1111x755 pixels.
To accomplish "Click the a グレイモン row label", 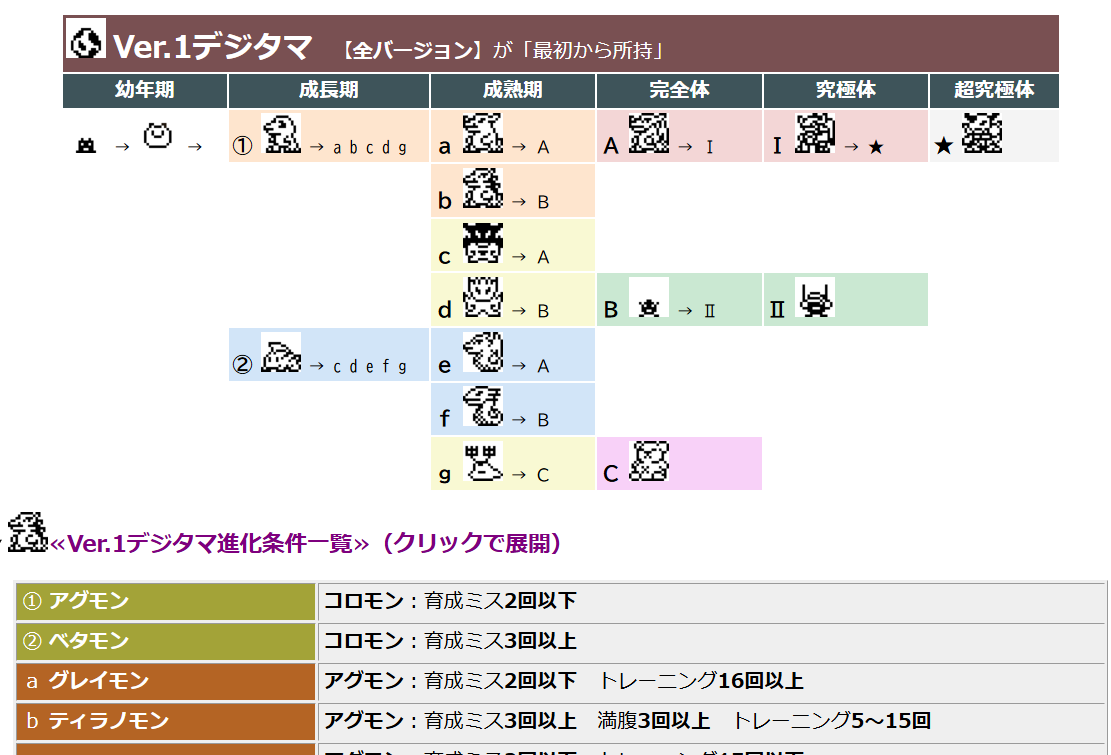I will 166,681.
